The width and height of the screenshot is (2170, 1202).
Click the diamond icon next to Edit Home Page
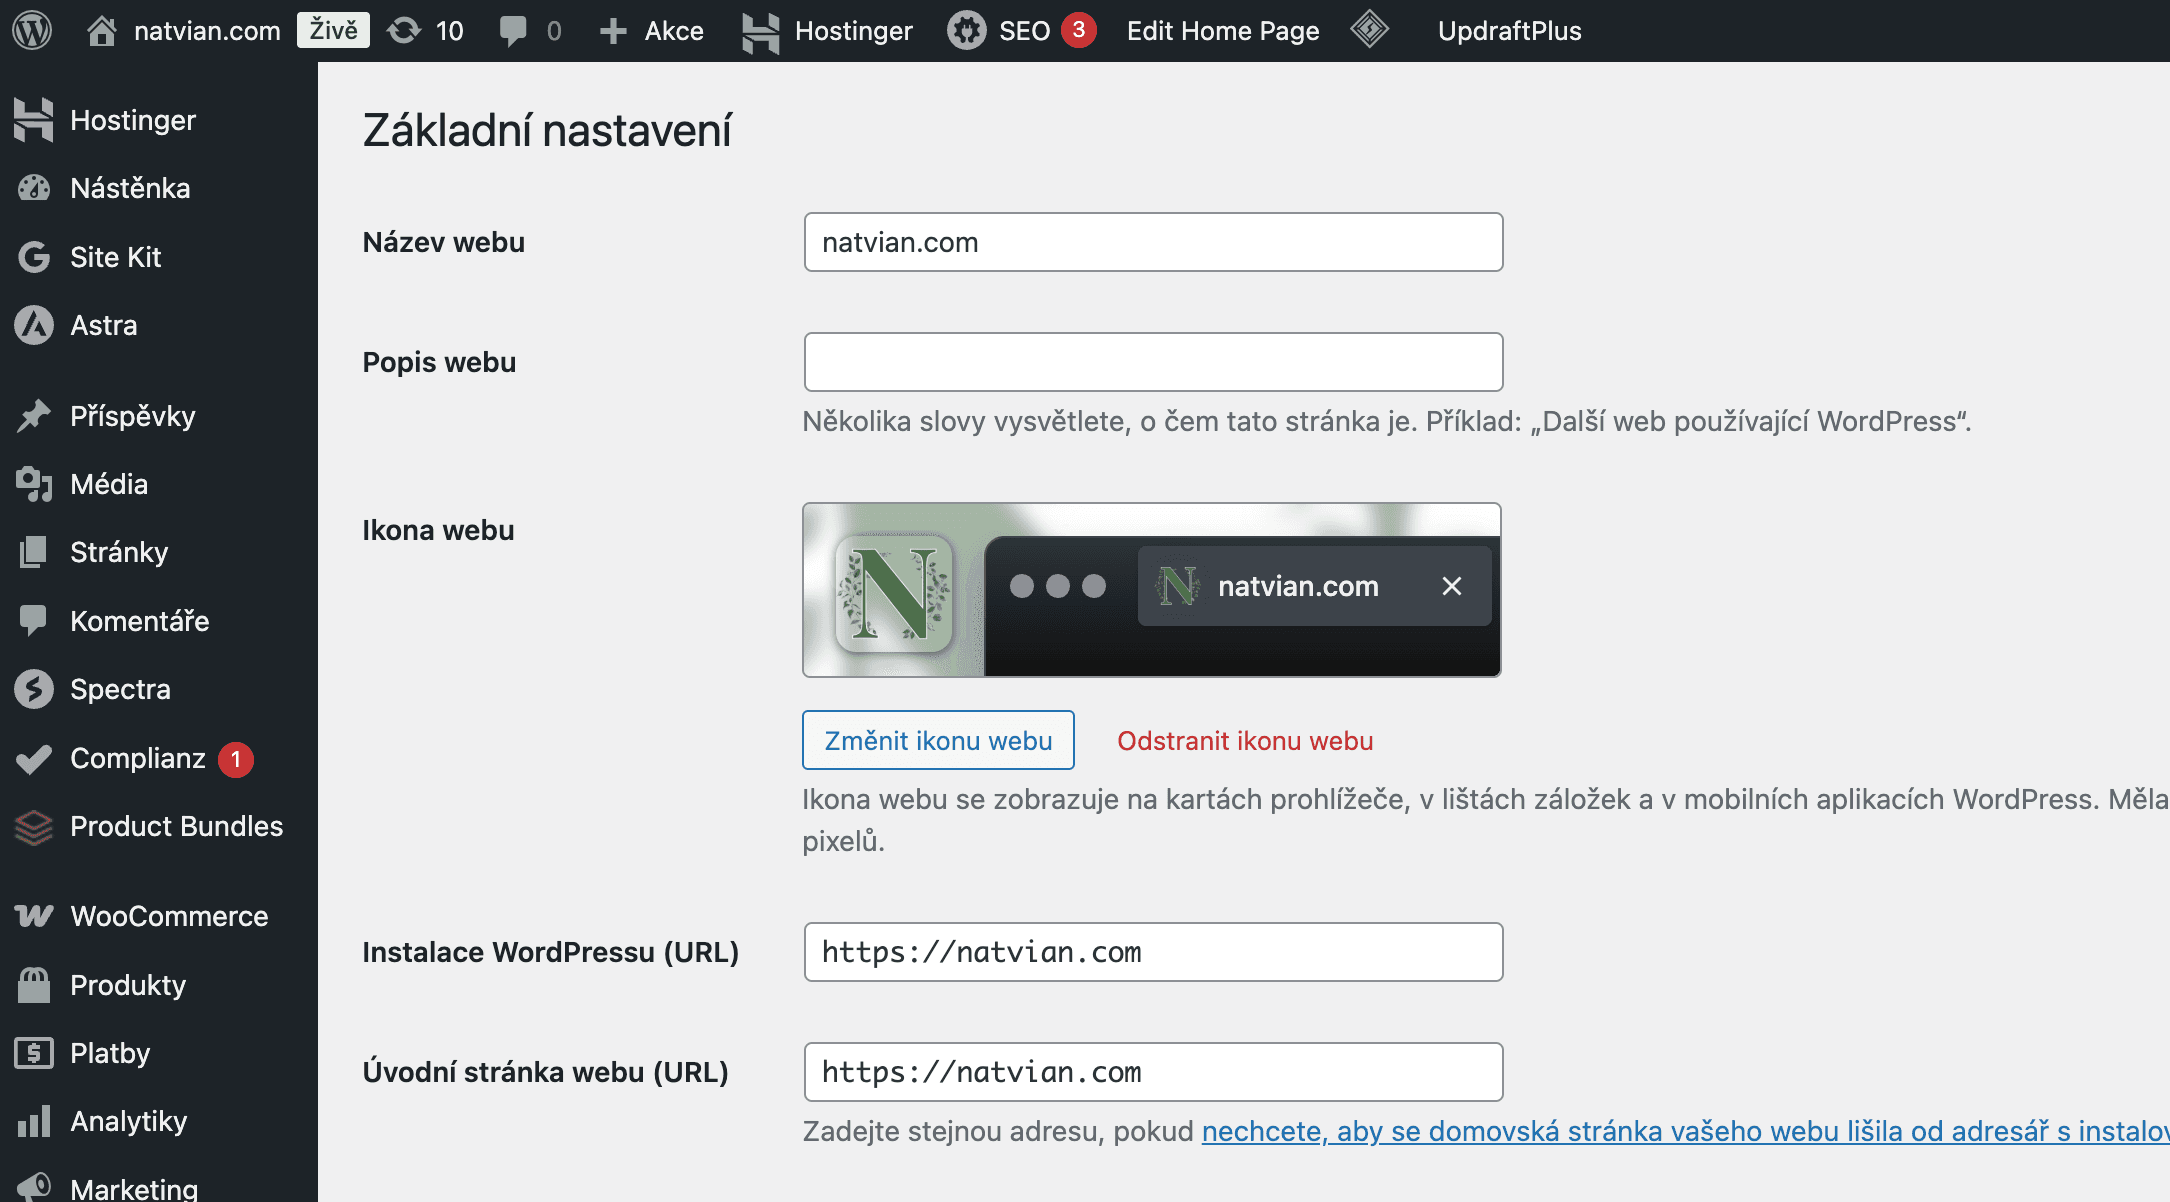1369,30
